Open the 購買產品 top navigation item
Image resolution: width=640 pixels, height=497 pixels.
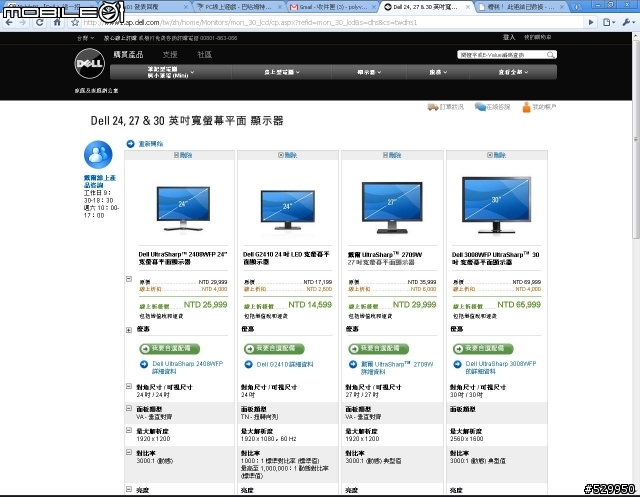pyautogui.click(x=128, y=54)
